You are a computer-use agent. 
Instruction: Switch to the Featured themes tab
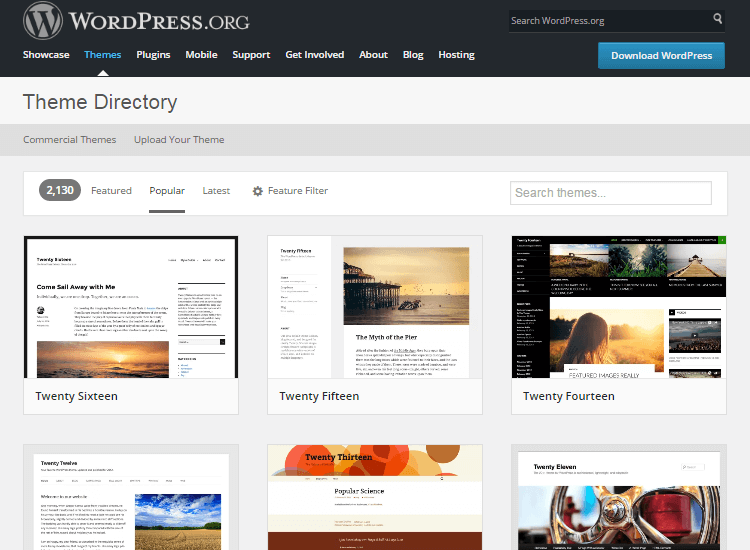pos(111,191)
